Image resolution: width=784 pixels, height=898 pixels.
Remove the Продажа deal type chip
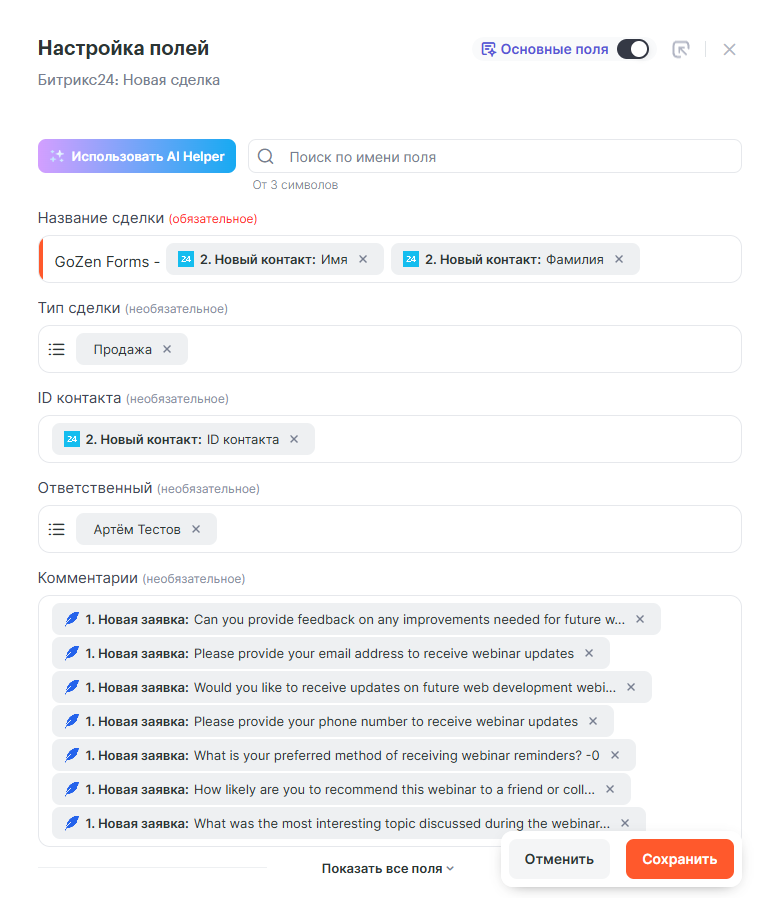(x=167, y=349)
